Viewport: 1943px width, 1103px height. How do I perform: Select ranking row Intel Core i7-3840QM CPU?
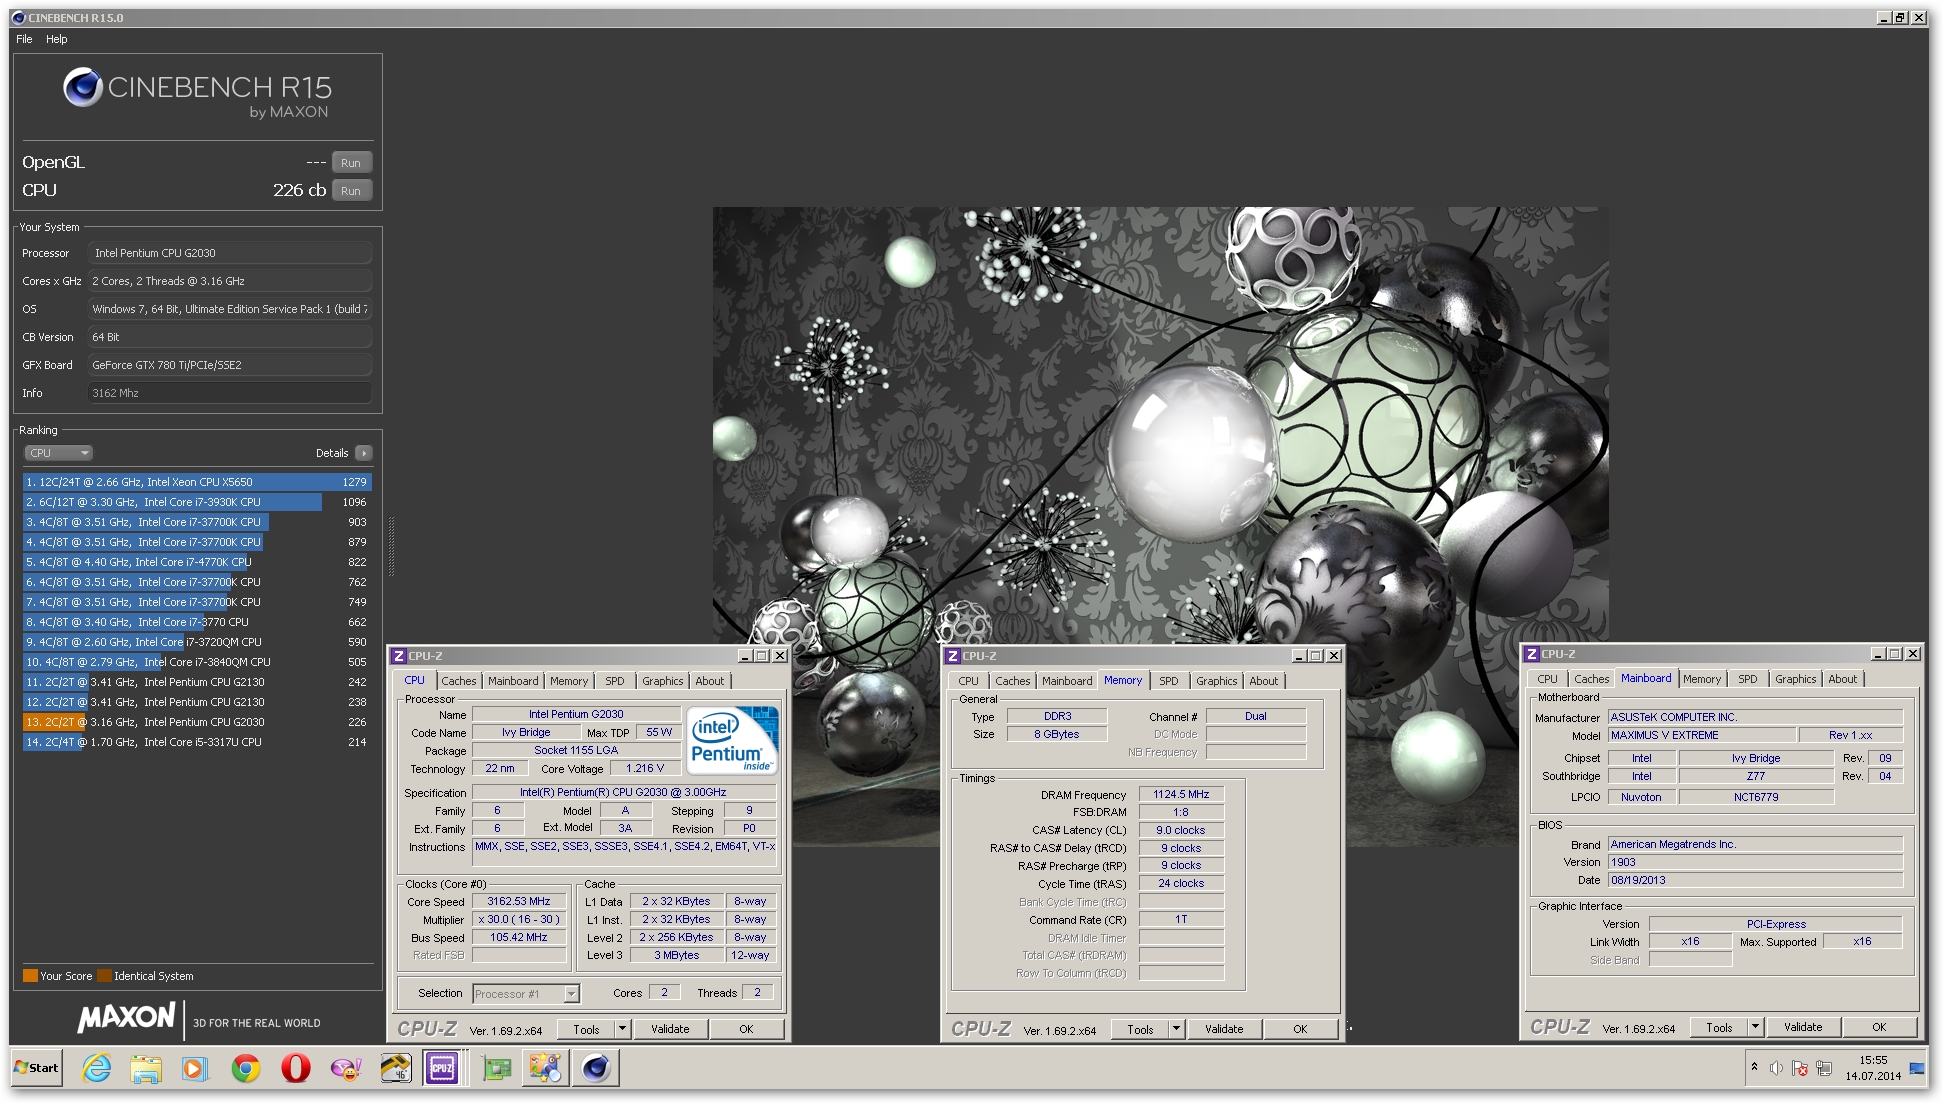(x=197, y=662)
